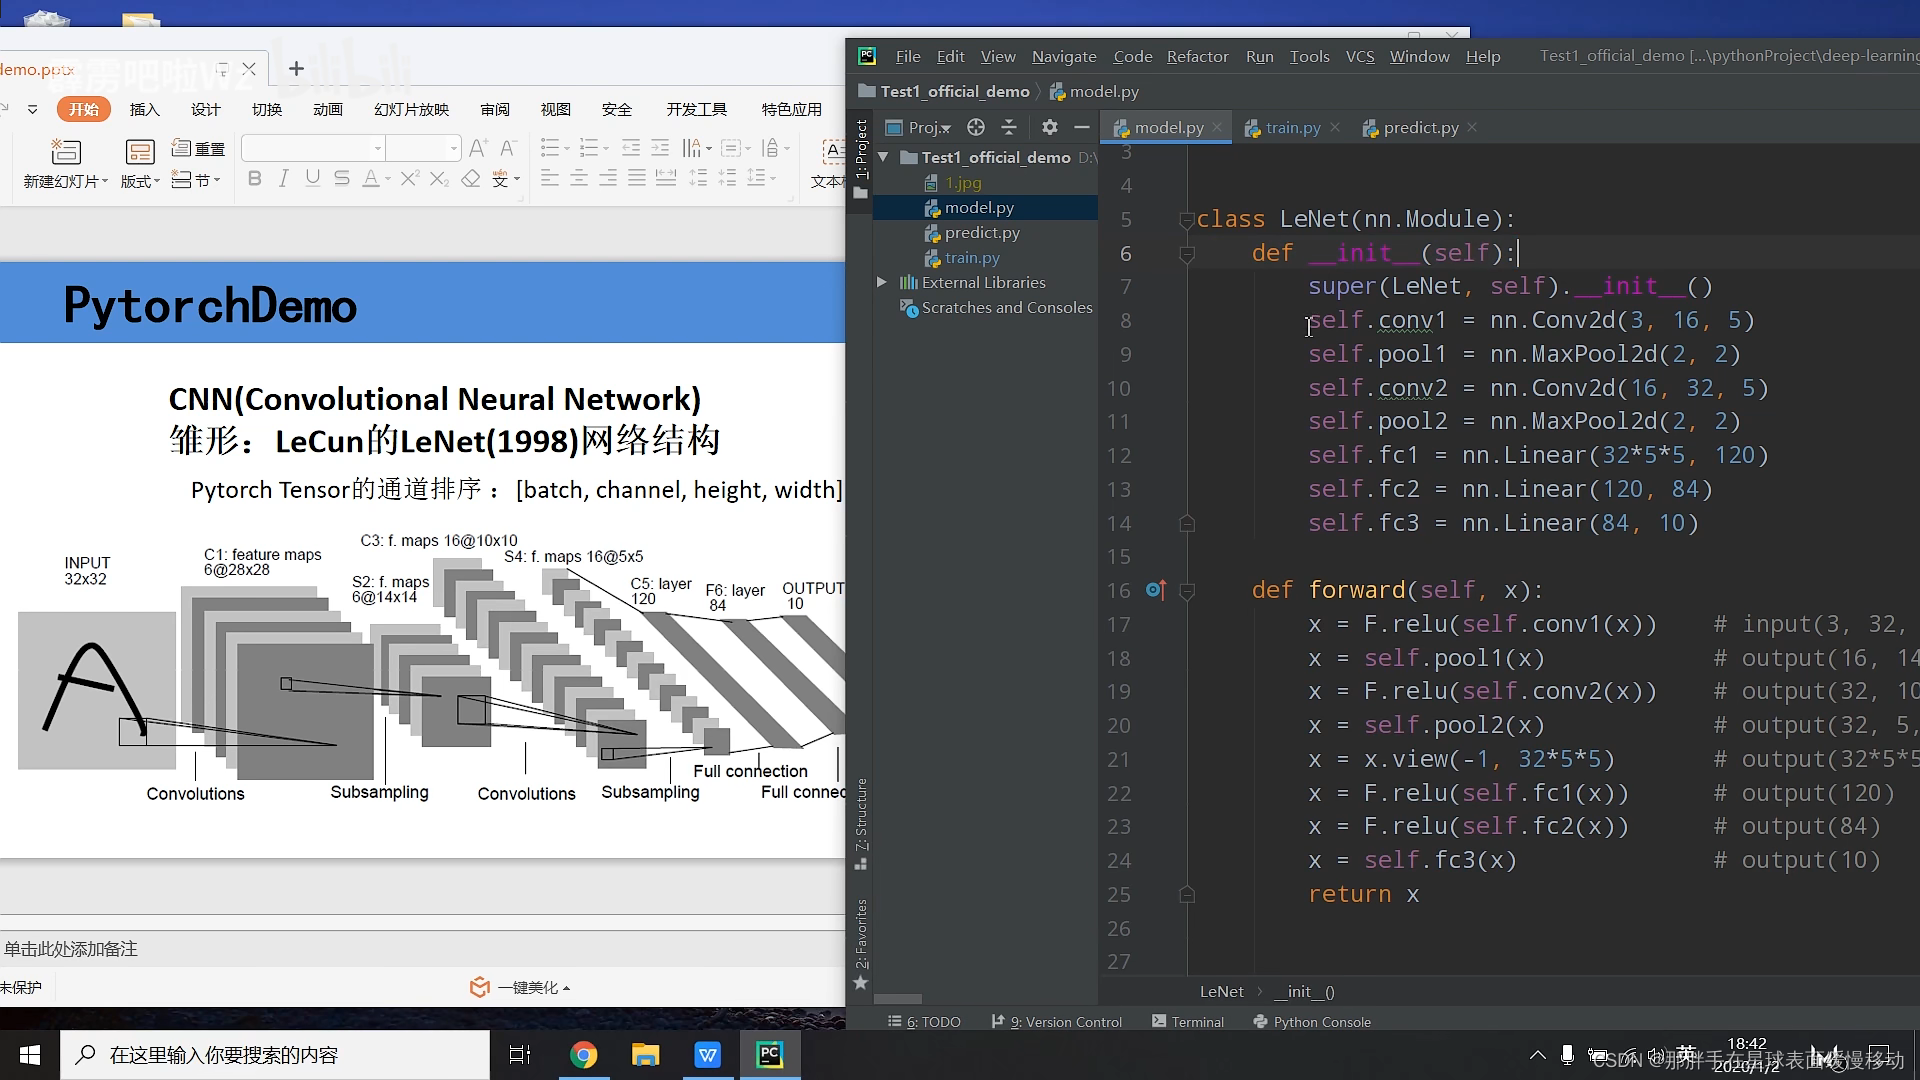Open the Design (设计) ribbon tab
The width and height of the screenshot is (1920, 1080).
(206, 109)
